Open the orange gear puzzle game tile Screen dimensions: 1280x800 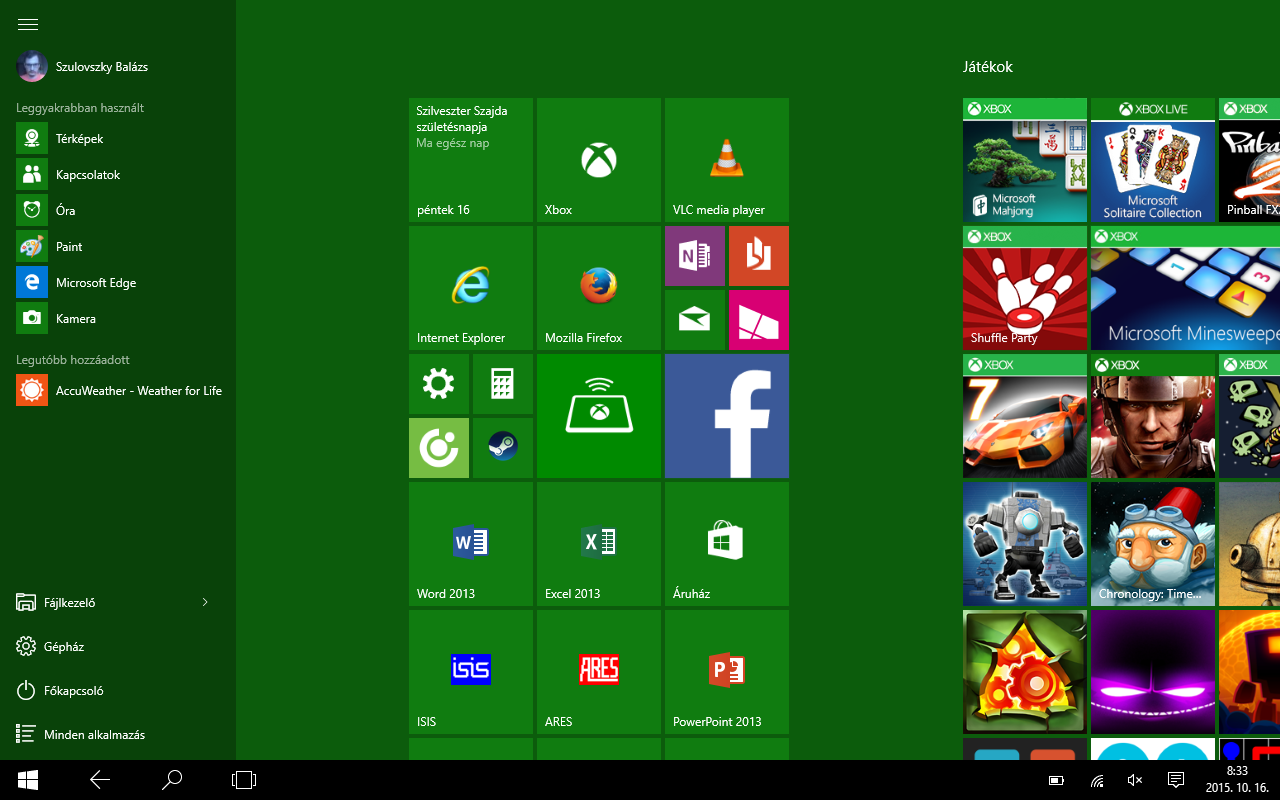pos(1025,672)
